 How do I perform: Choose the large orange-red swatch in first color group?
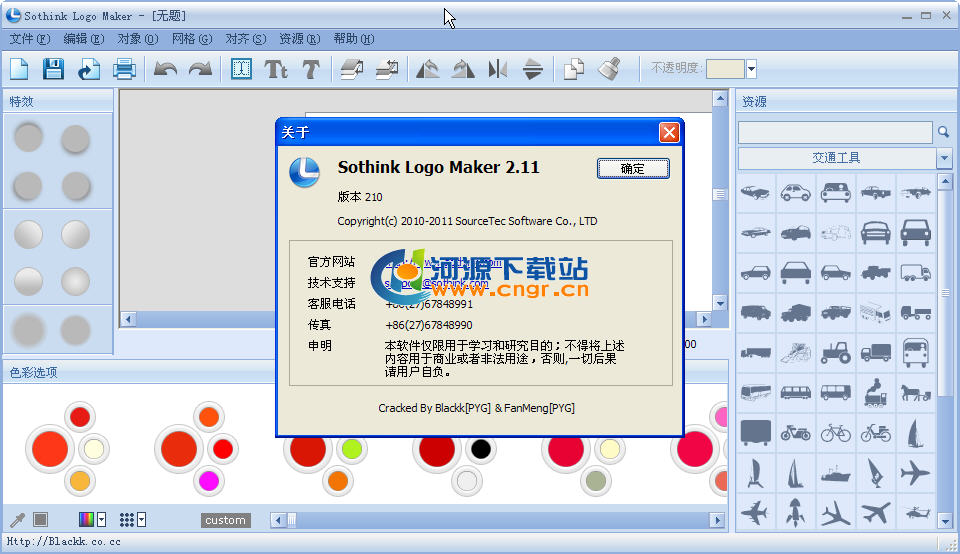pyautogui.click(x=50, y=449)
